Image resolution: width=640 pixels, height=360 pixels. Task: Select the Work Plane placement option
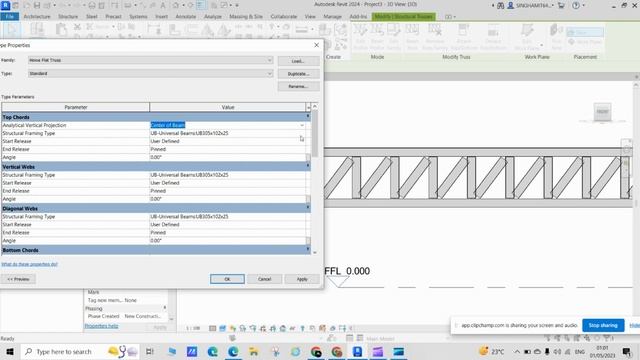tap(585, 42)
